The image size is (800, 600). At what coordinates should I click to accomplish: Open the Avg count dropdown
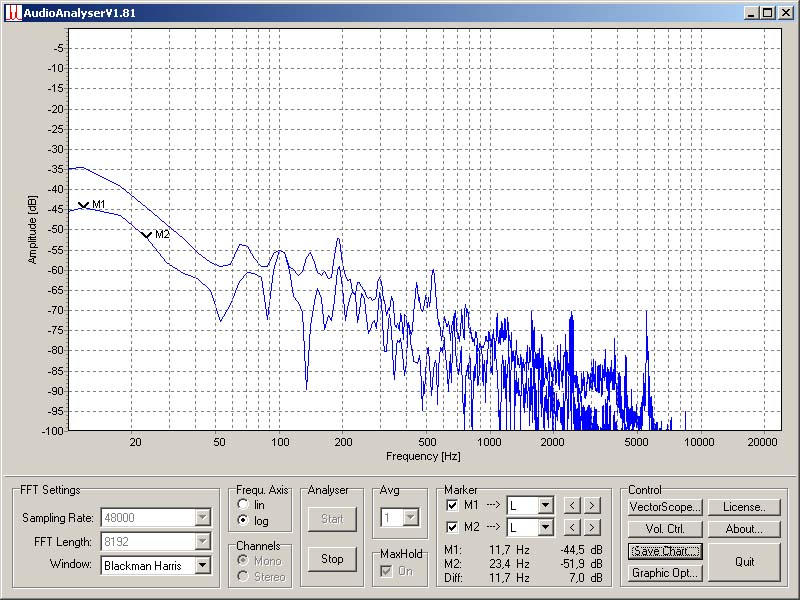click(x=411, y=518)
